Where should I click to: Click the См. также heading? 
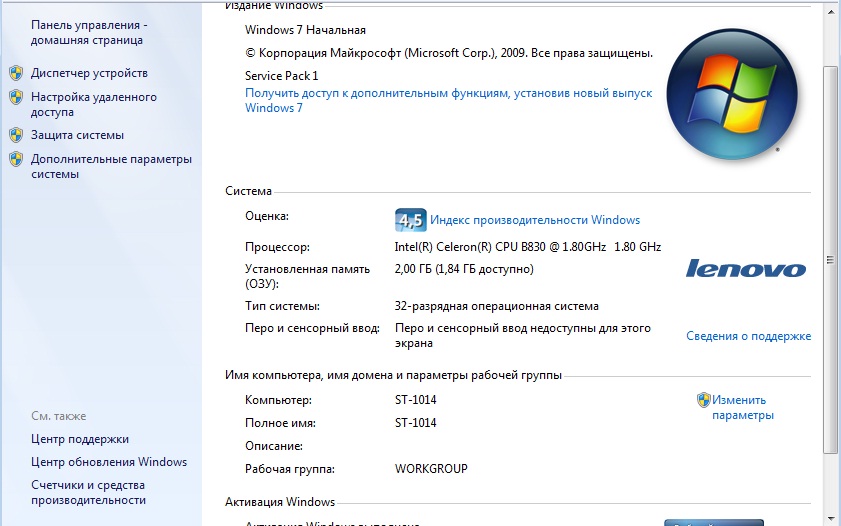(58, 416)
